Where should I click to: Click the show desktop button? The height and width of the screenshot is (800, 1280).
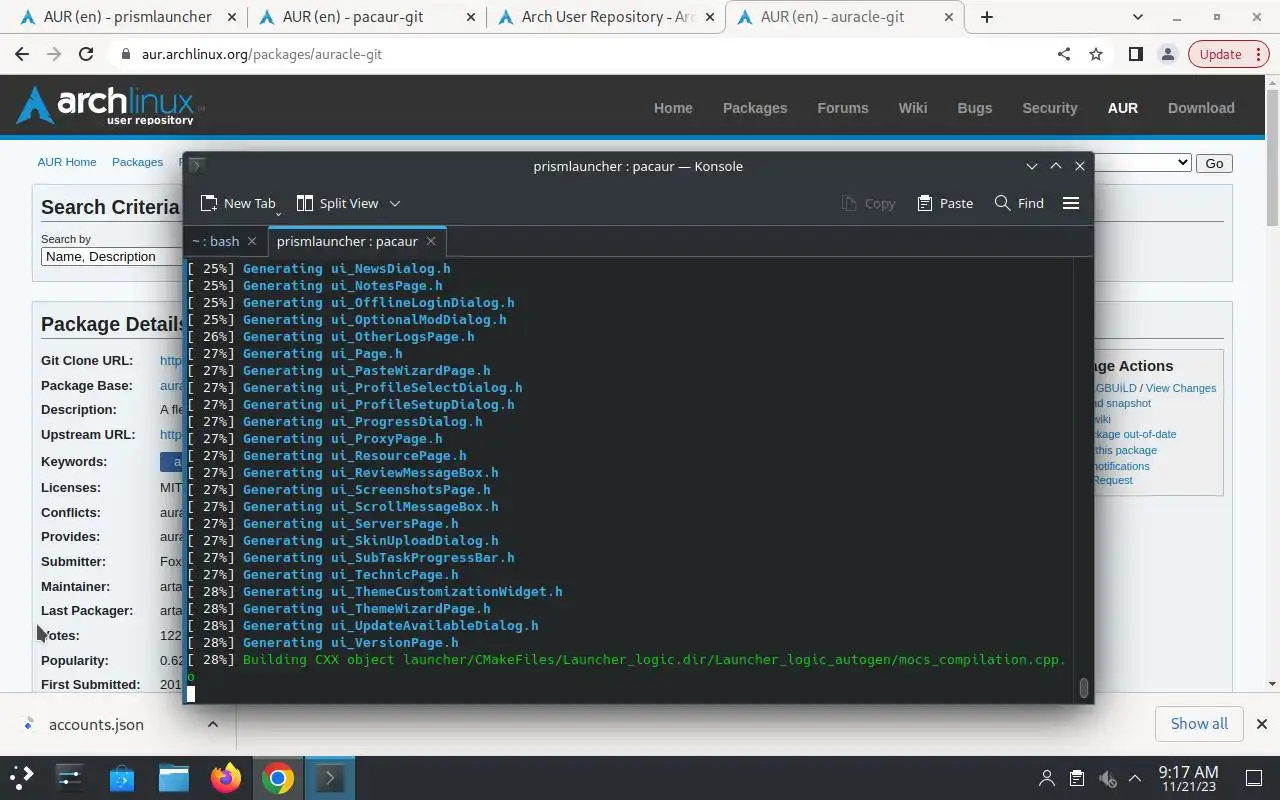(x=1254, y=778)
